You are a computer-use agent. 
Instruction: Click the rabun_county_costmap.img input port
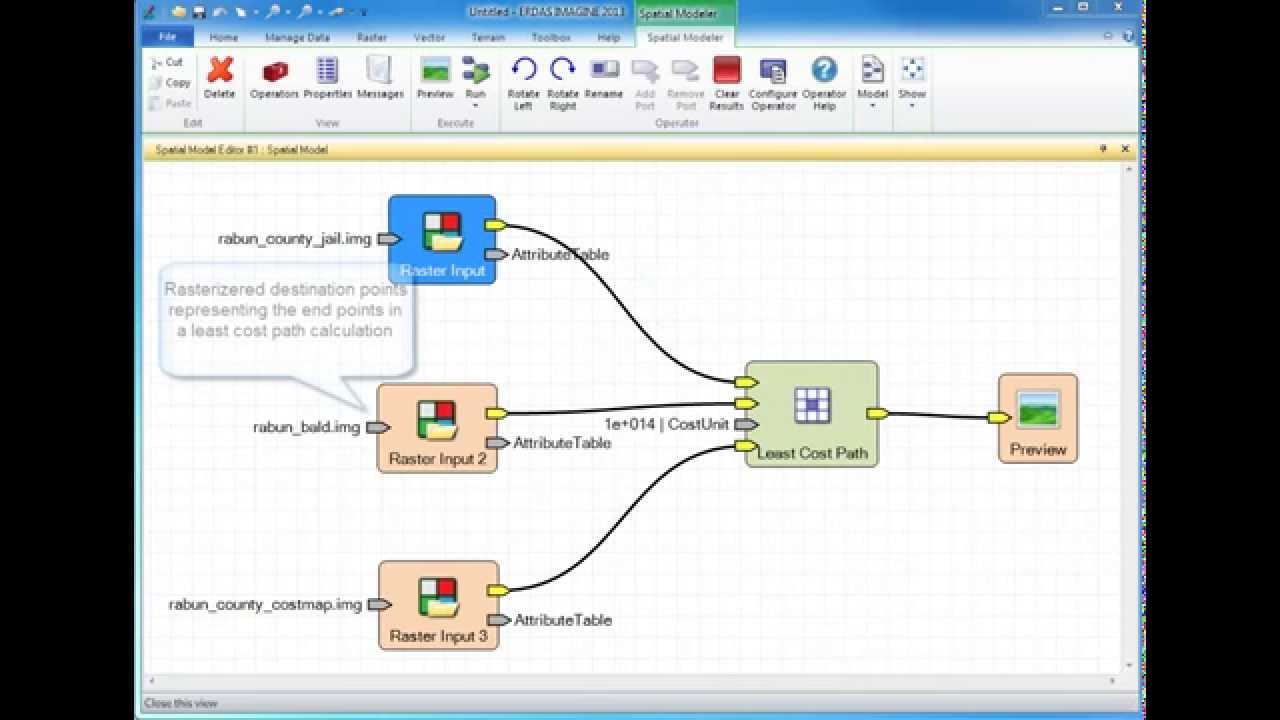pyautogui.click(x=380, y=604)
